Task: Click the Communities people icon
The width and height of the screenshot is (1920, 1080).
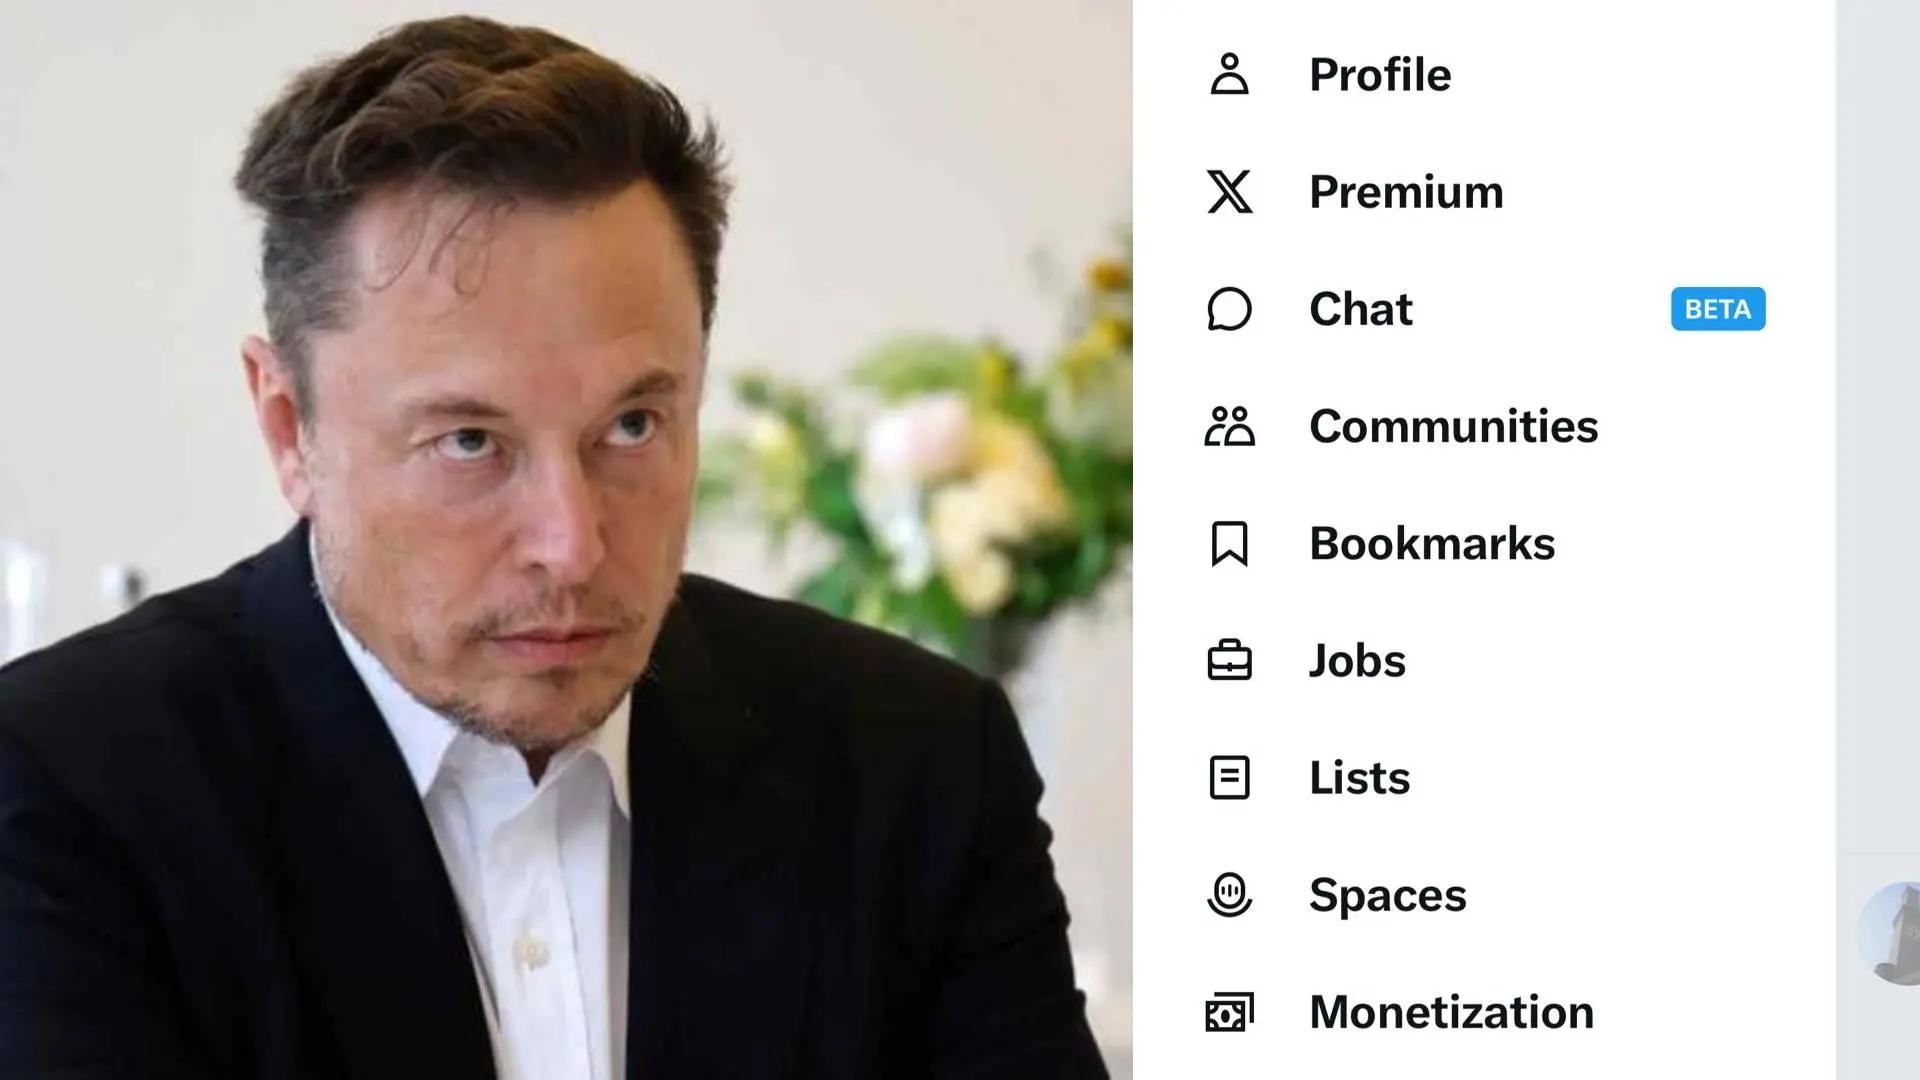Action: 1229,426
